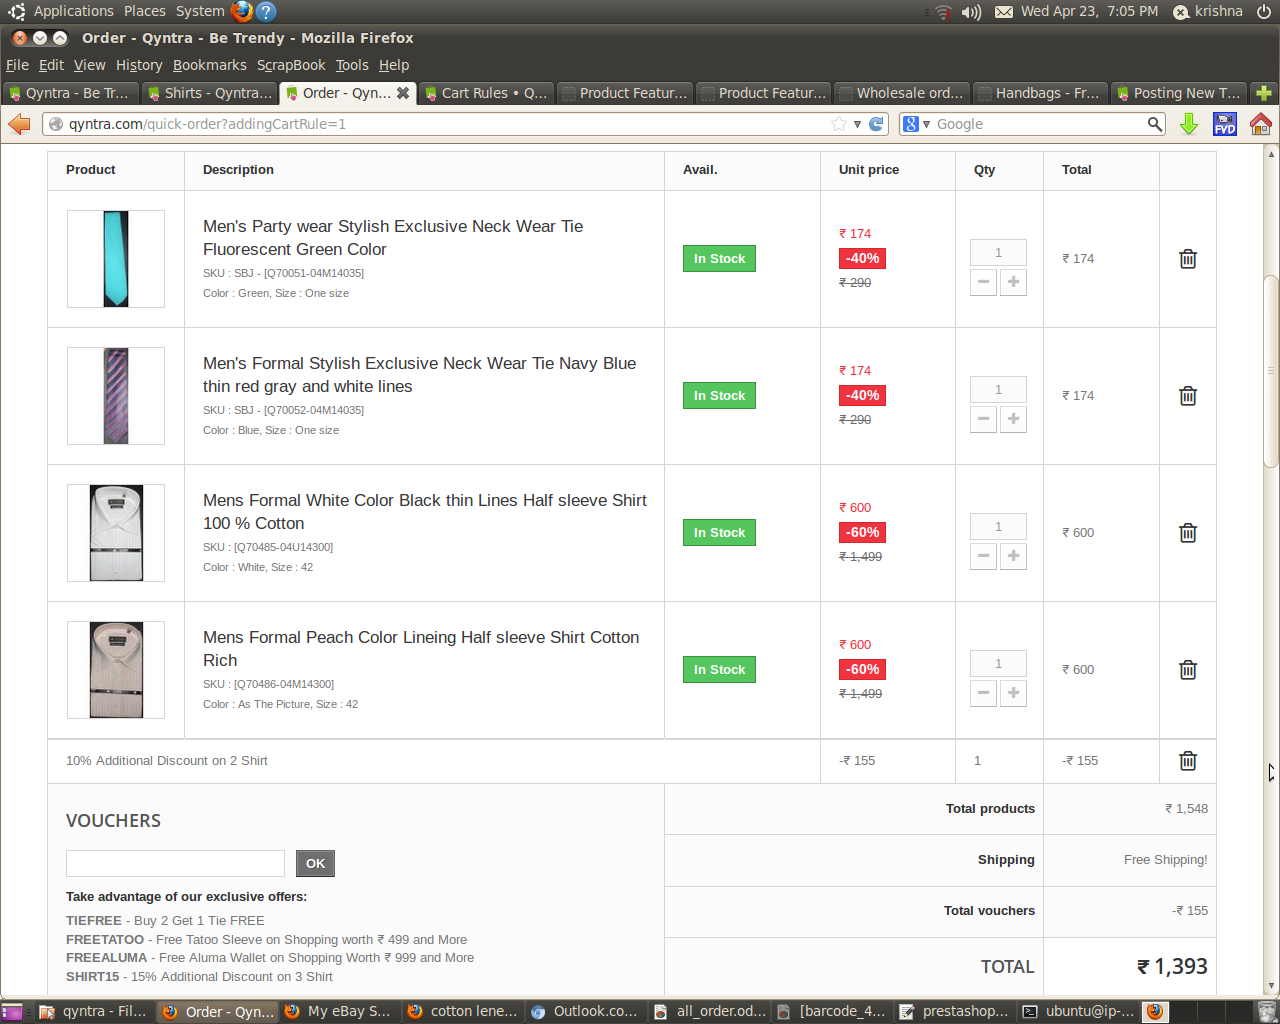Click the search magnifier icon
Viewport: 1280px width, 1024px height.
(1155, 124)
